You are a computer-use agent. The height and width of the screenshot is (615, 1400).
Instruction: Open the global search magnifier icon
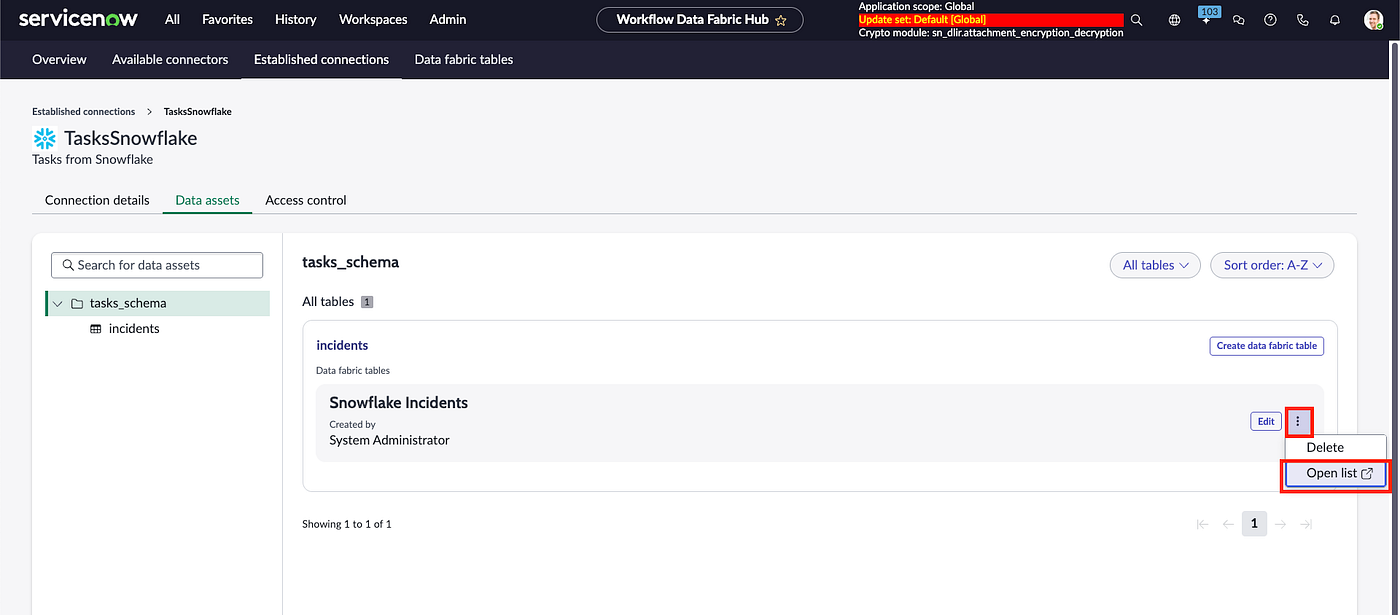point(1136,20)
